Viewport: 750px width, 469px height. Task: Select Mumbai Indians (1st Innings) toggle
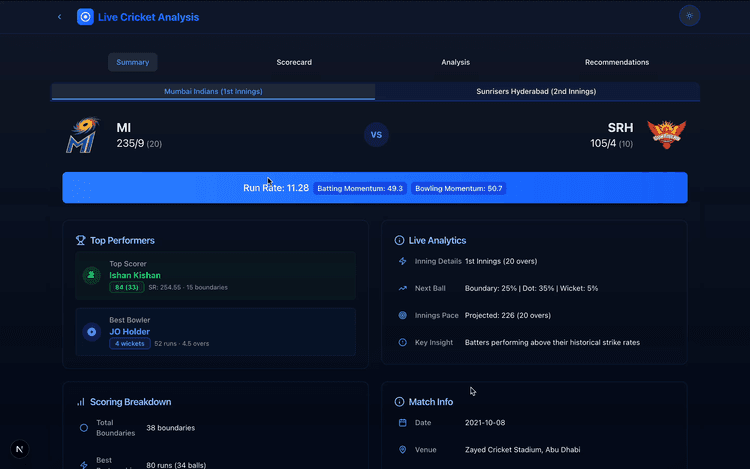click(213, 91)
